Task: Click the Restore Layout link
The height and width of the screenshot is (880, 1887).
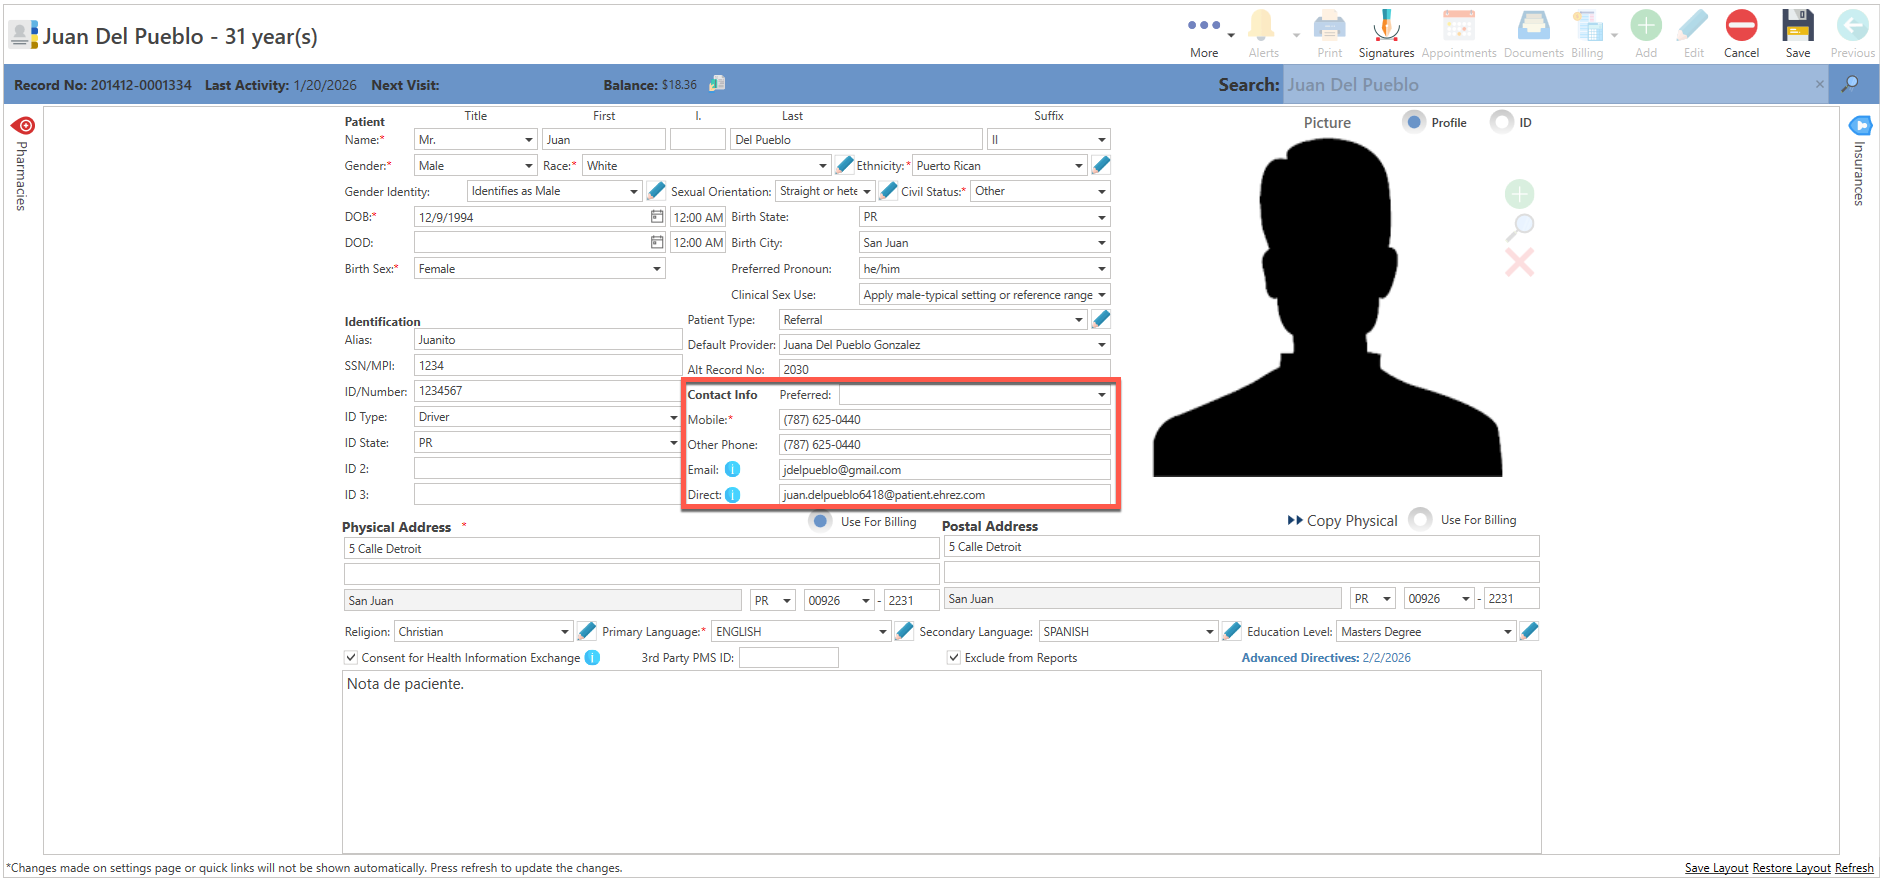Action: 1791,868
